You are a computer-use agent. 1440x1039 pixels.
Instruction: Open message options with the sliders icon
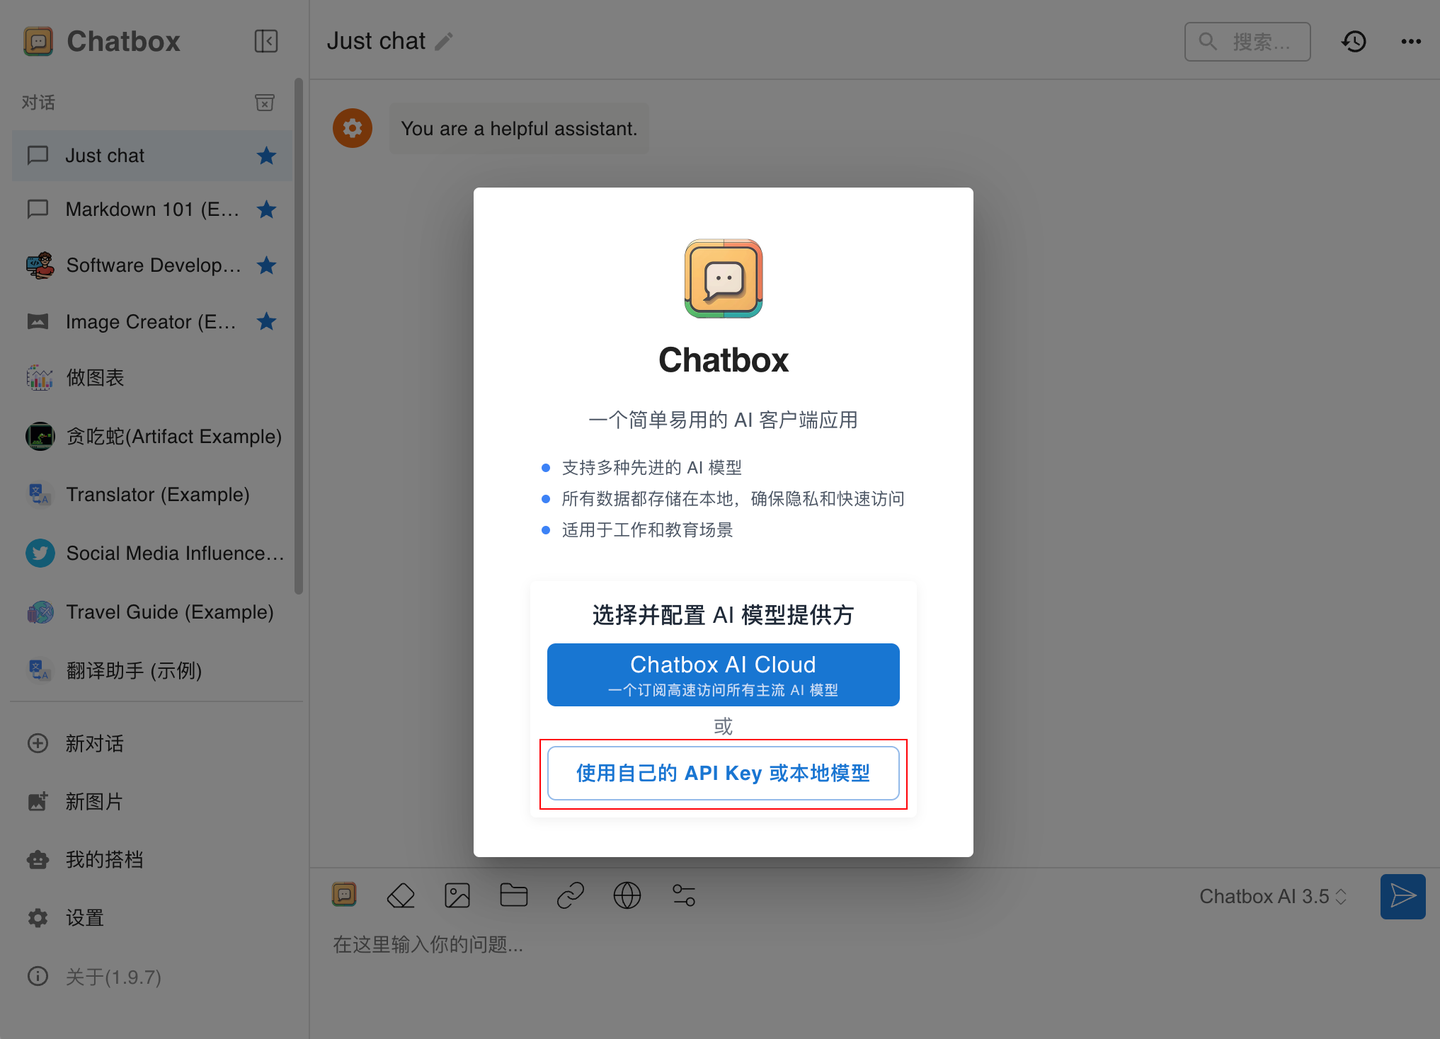683,895
